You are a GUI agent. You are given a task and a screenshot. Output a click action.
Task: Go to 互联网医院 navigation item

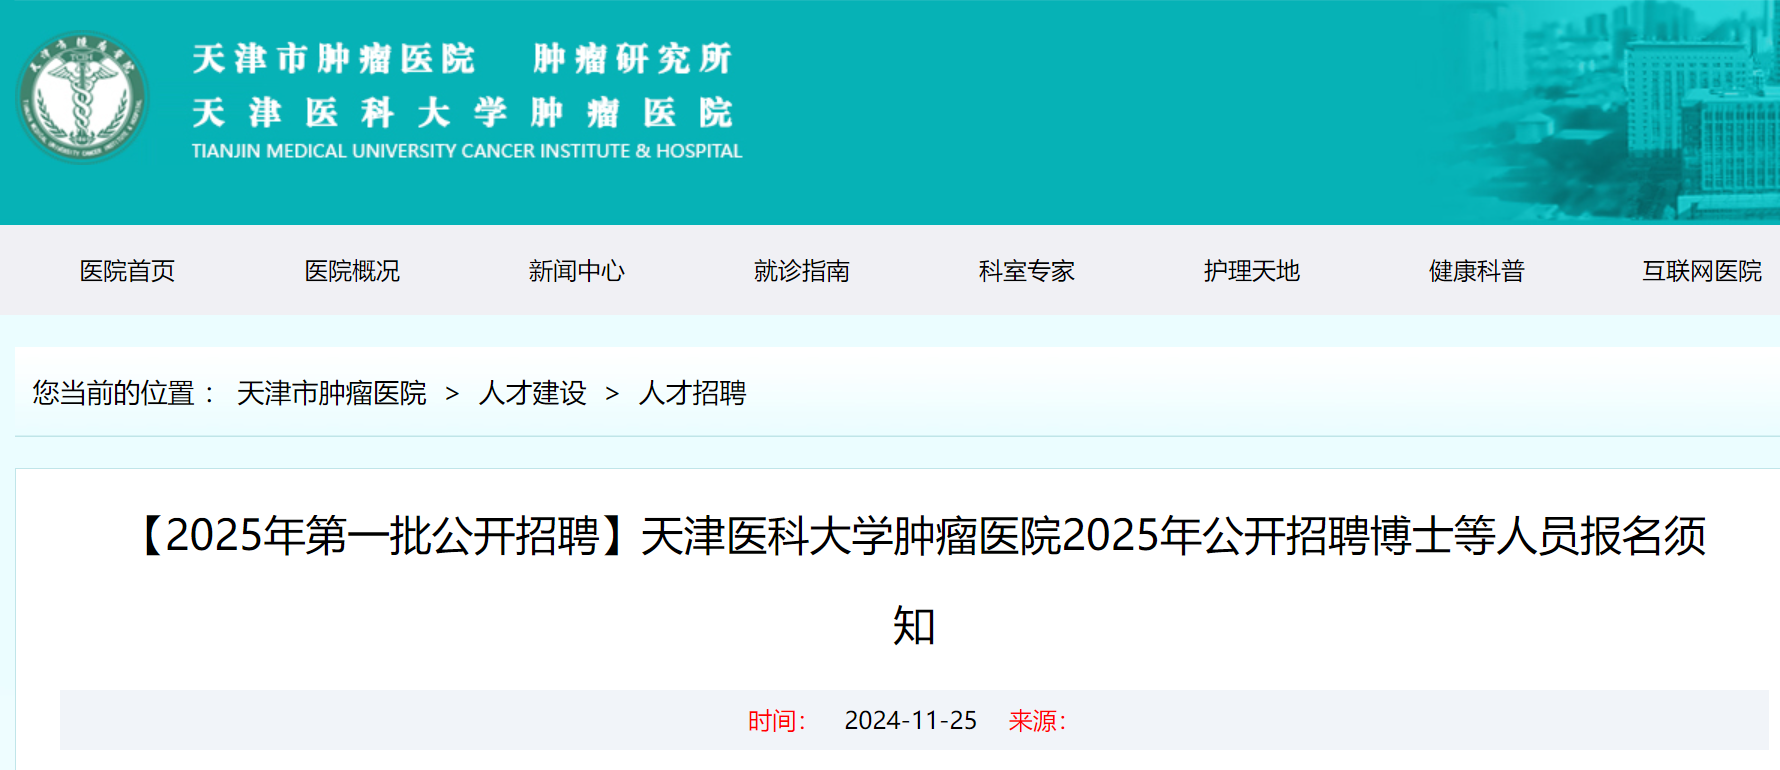[x=1702, y=271]
